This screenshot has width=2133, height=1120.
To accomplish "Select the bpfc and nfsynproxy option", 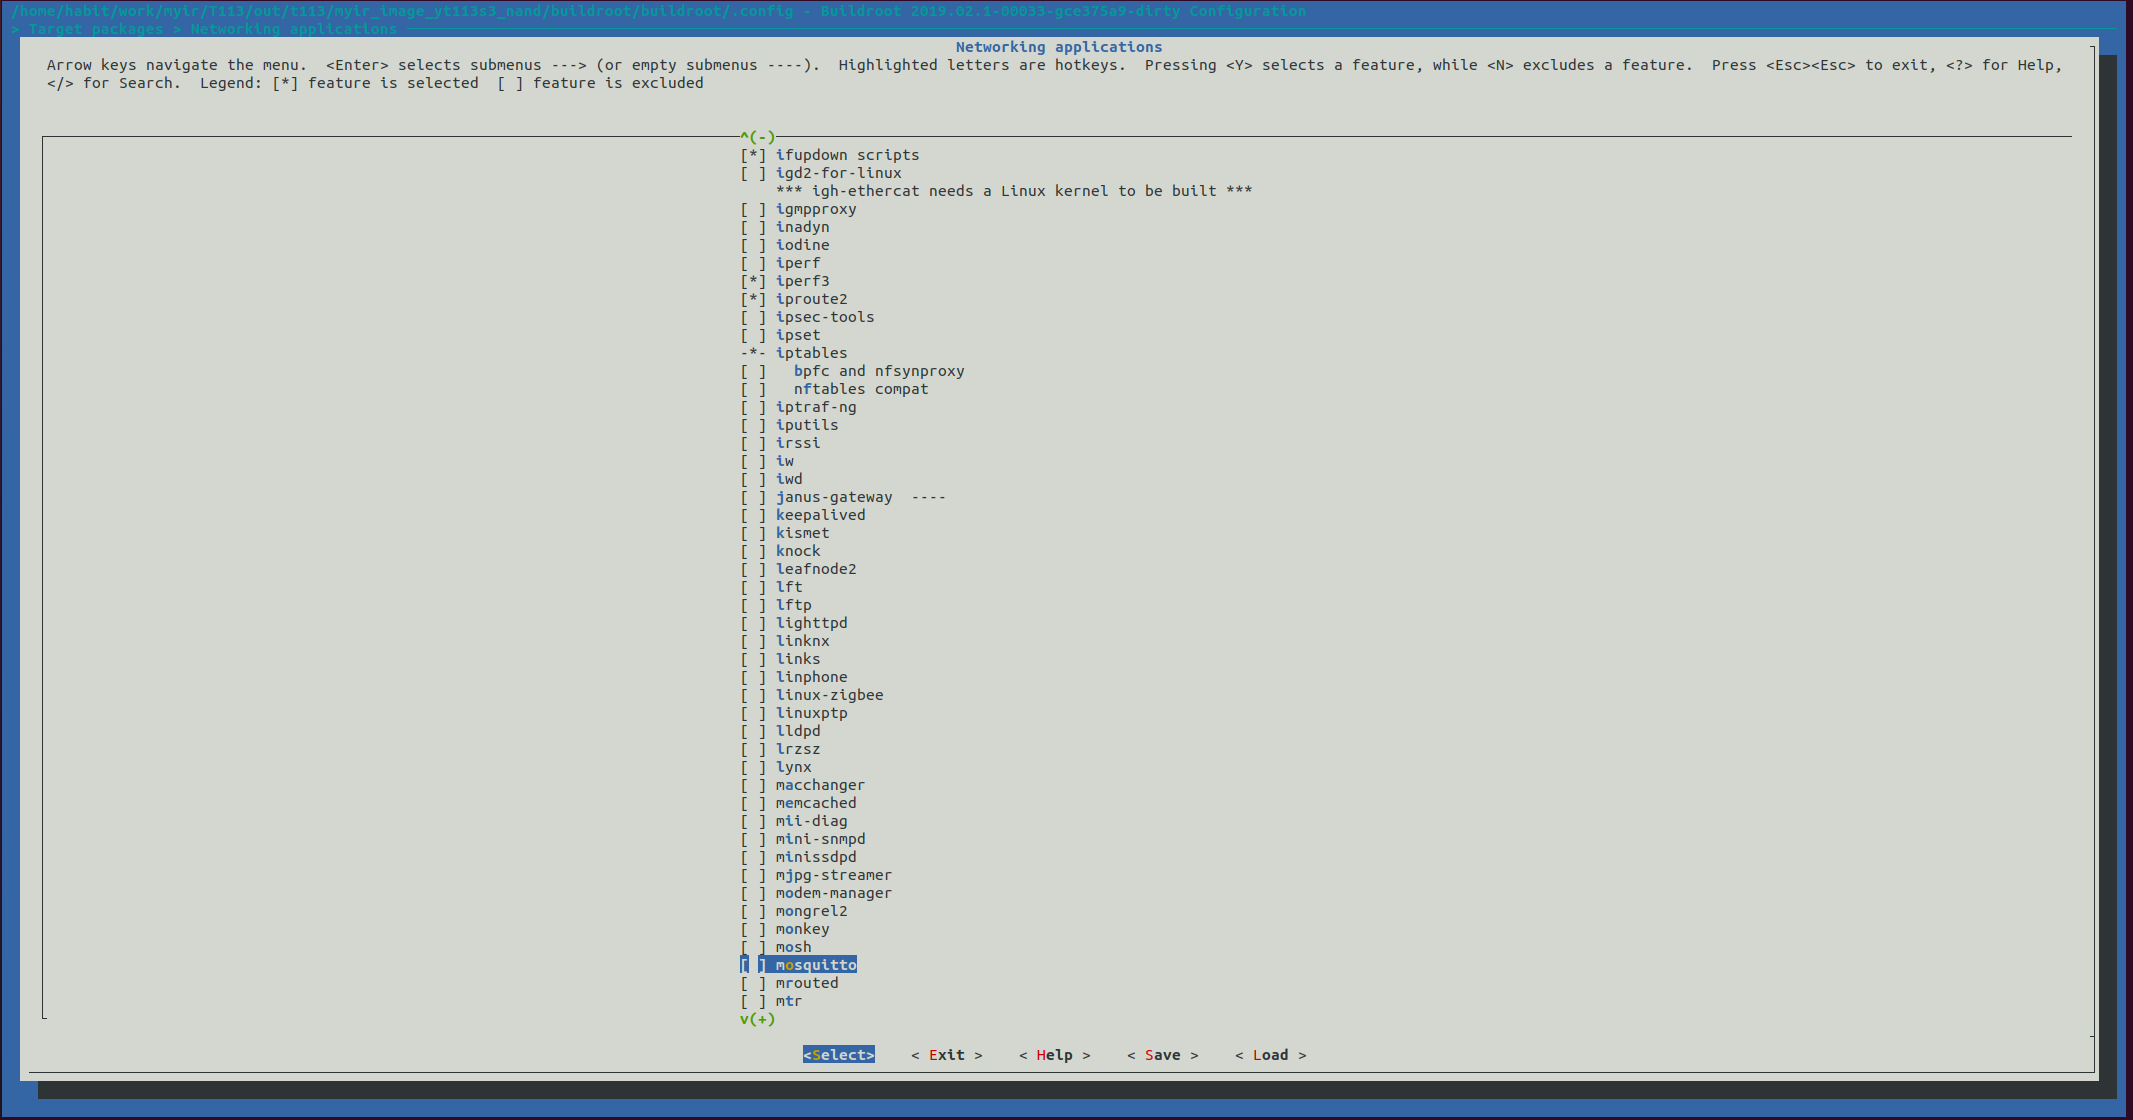I will (878, 371).
